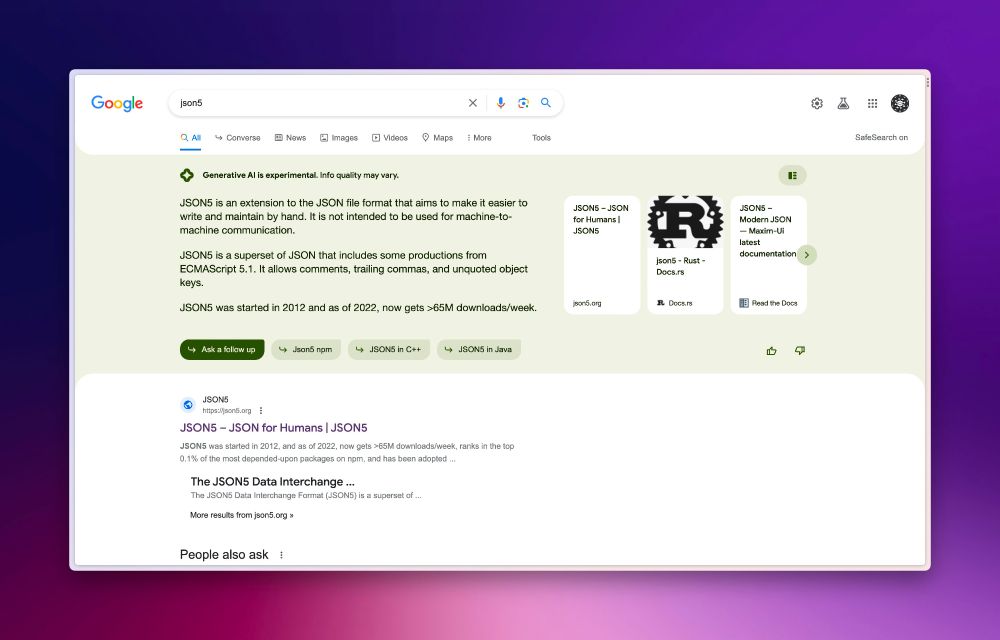Select the JSON5 in Java suggestion chip

pos(479,349)
